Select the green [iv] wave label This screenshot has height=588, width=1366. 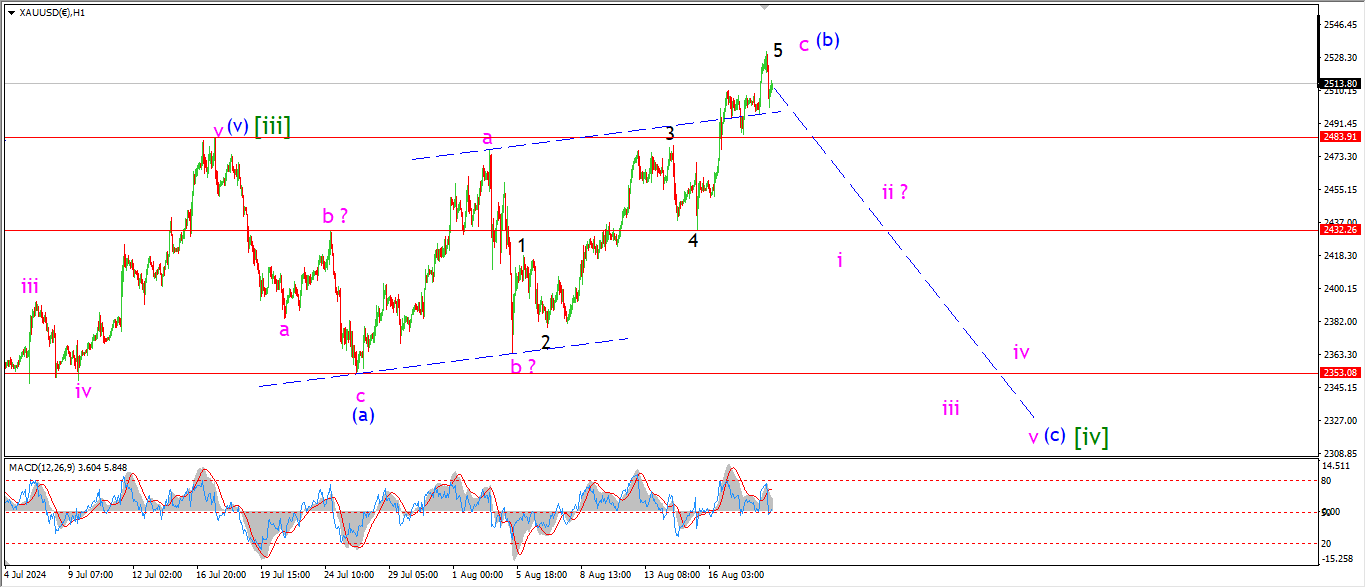tap(1091, 437)
